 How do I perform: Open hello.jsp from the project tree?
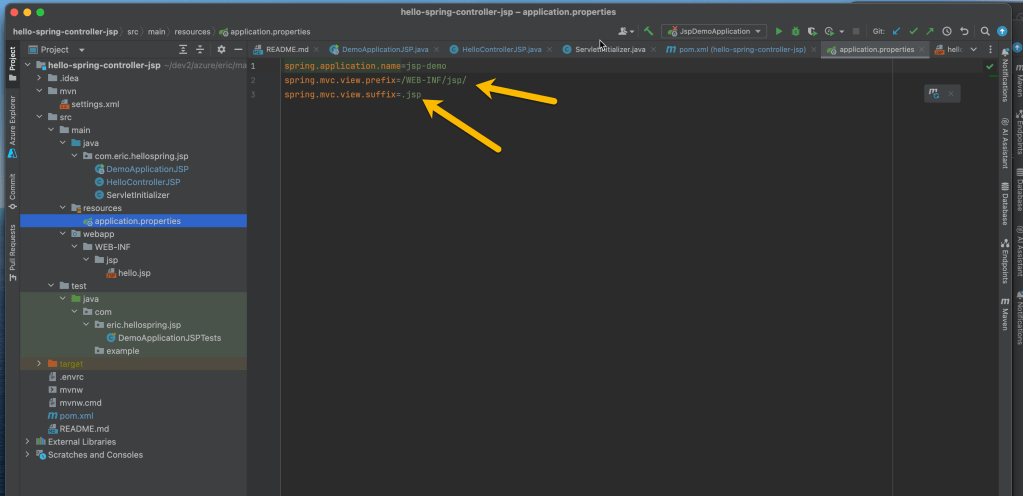(x=133, y=273)
